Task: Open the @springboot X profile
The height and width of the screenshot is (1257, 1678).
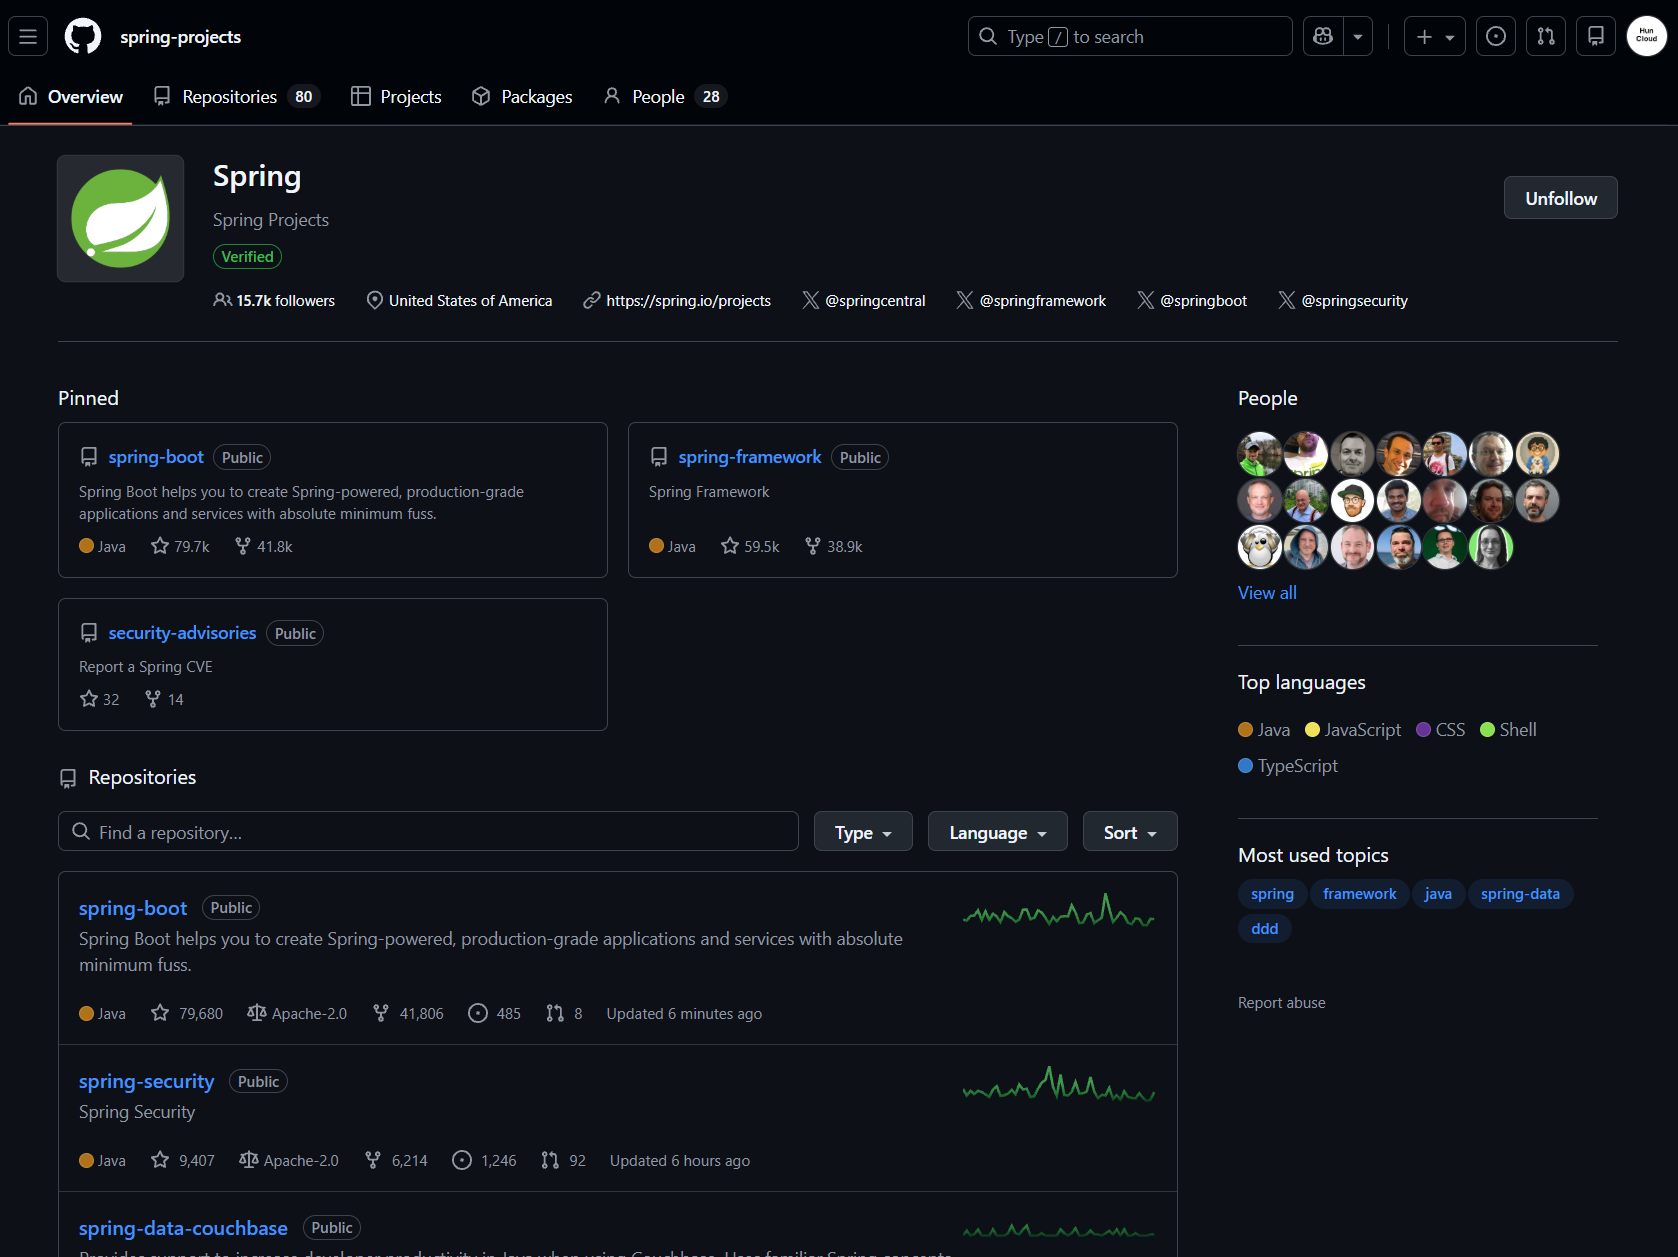Action: click(x=1203, y=300)
